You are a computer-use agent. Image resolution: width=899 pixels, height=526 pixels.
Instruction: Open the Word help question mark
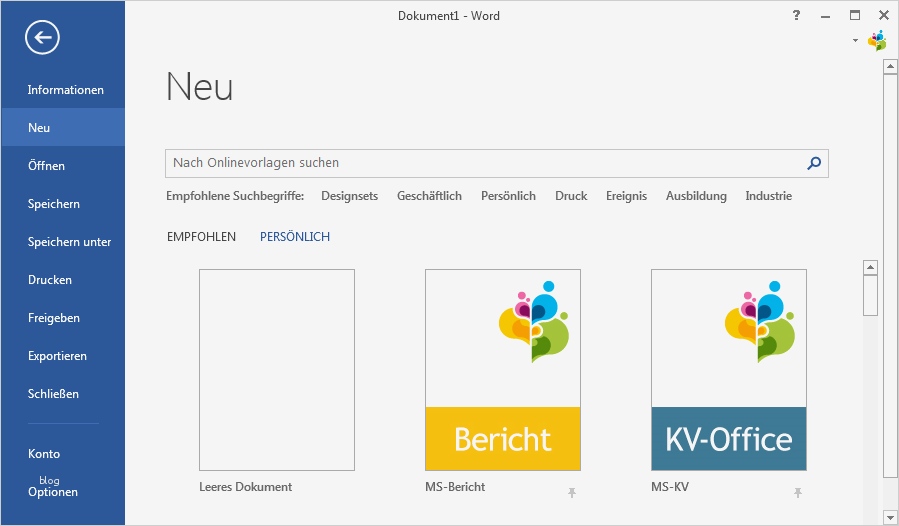coord(796,15)
